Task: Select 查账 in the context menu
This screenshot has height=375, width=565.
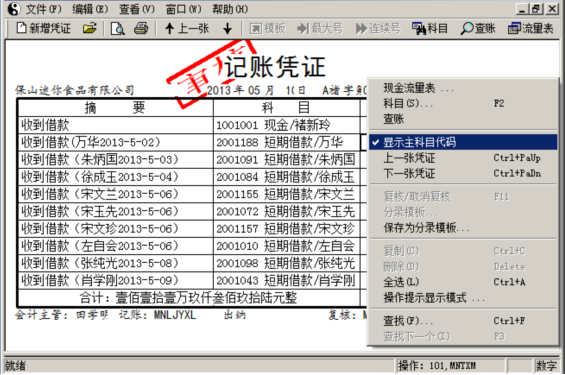Action: click(x=463, y=119)
